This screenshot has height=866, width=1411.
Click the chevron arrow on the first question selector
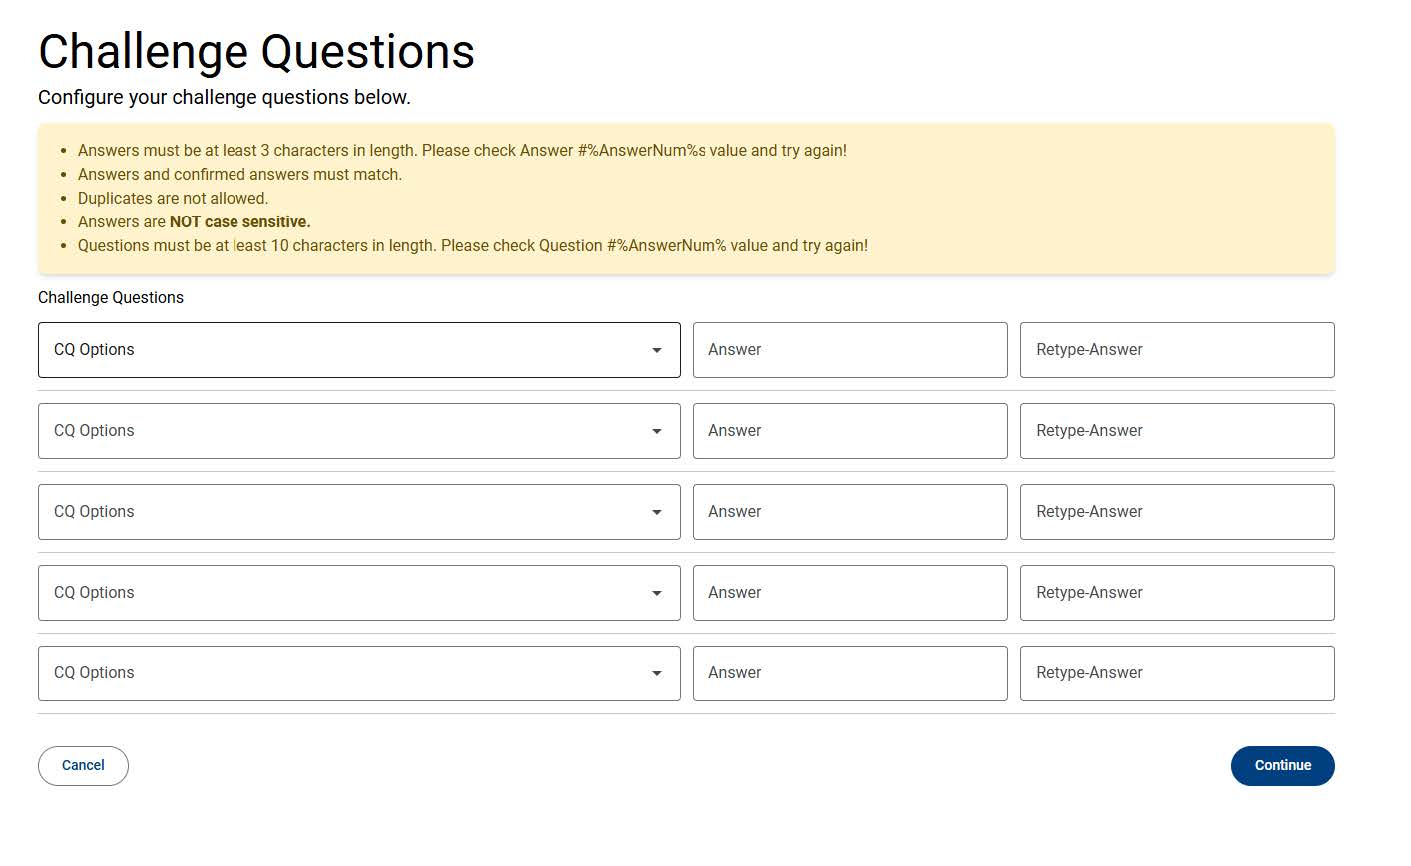(657, 350)
